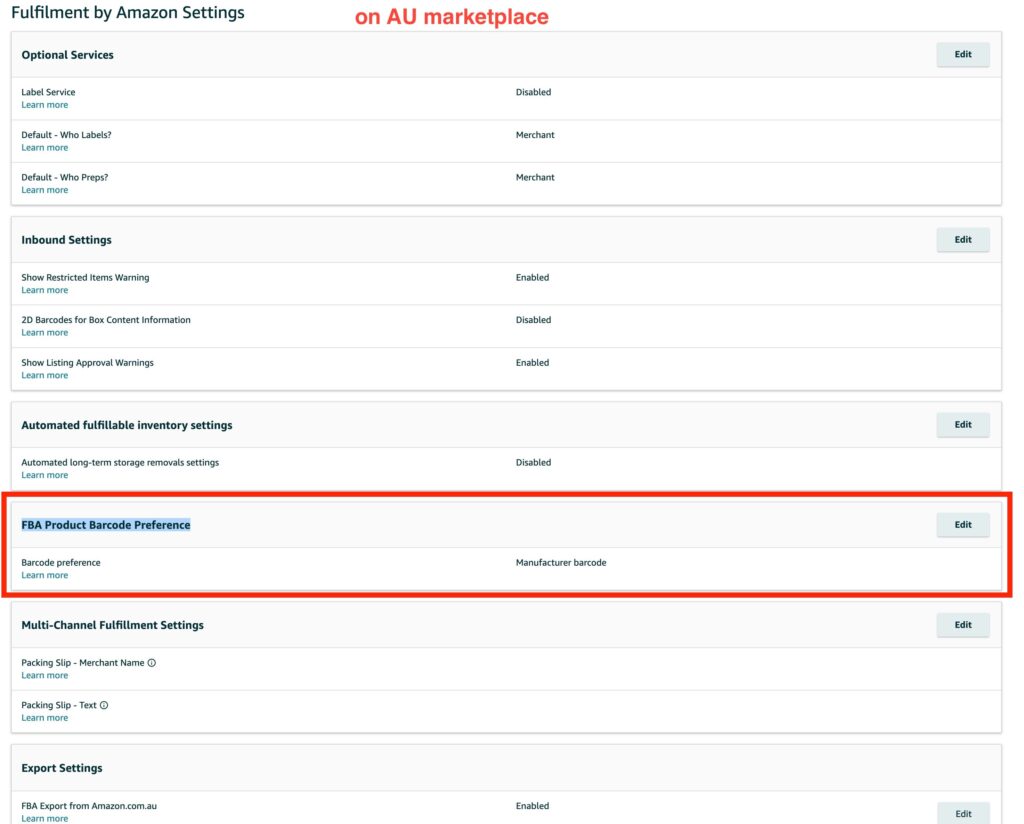
Task: Learn more under Packing Slip - Merchant Name
Action: 45,676
